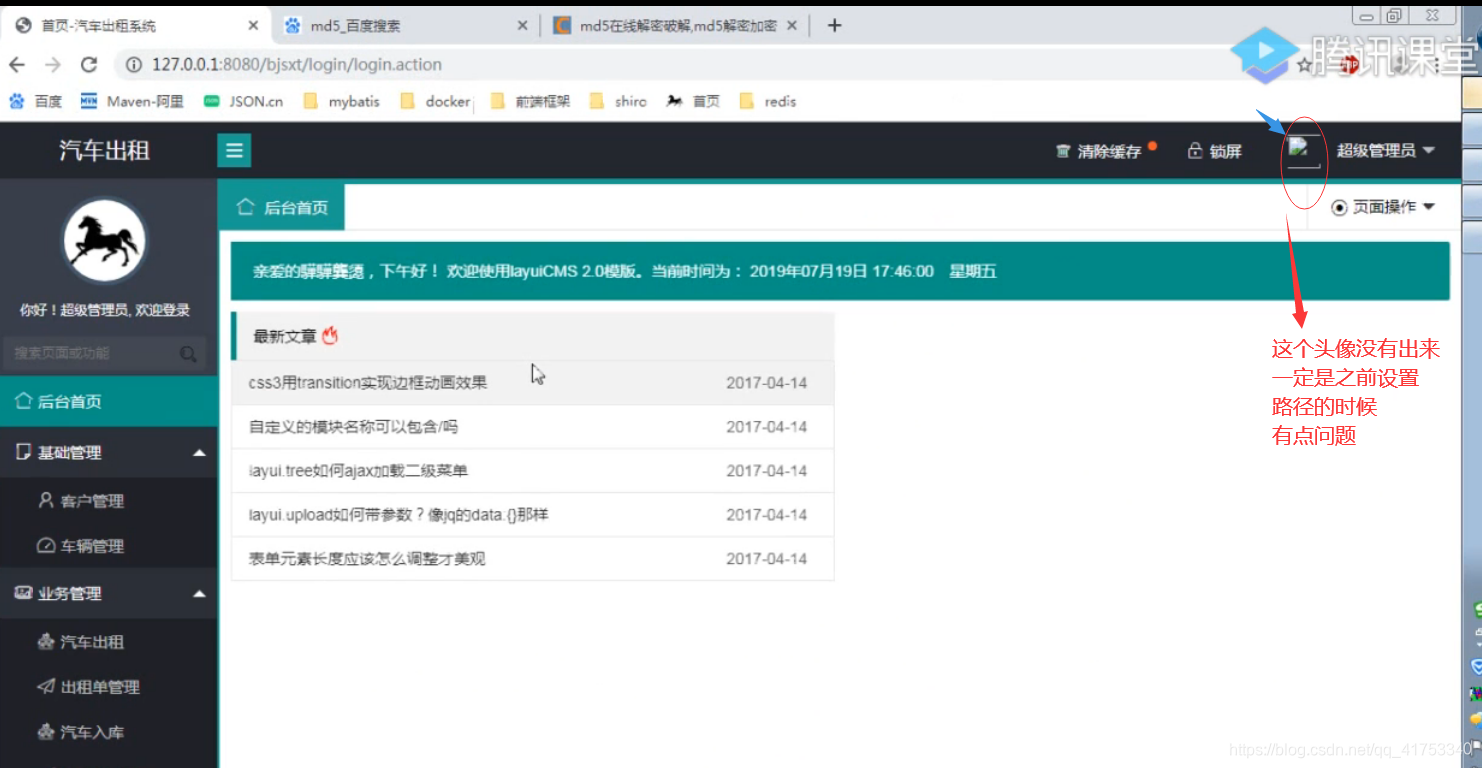
Task: Open the shiro bookmark folder
Action: pos(618,101)
